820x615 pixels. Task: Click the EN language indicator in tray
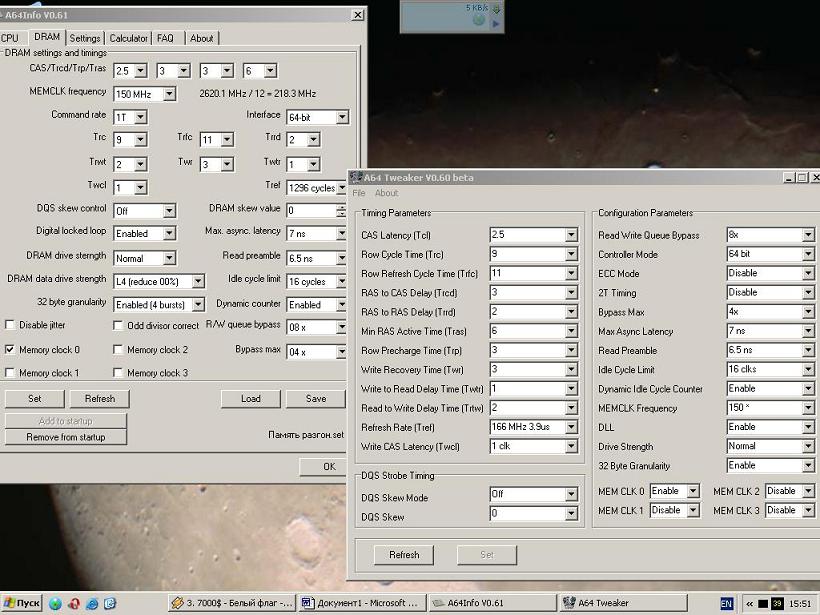tap(727, 603)
